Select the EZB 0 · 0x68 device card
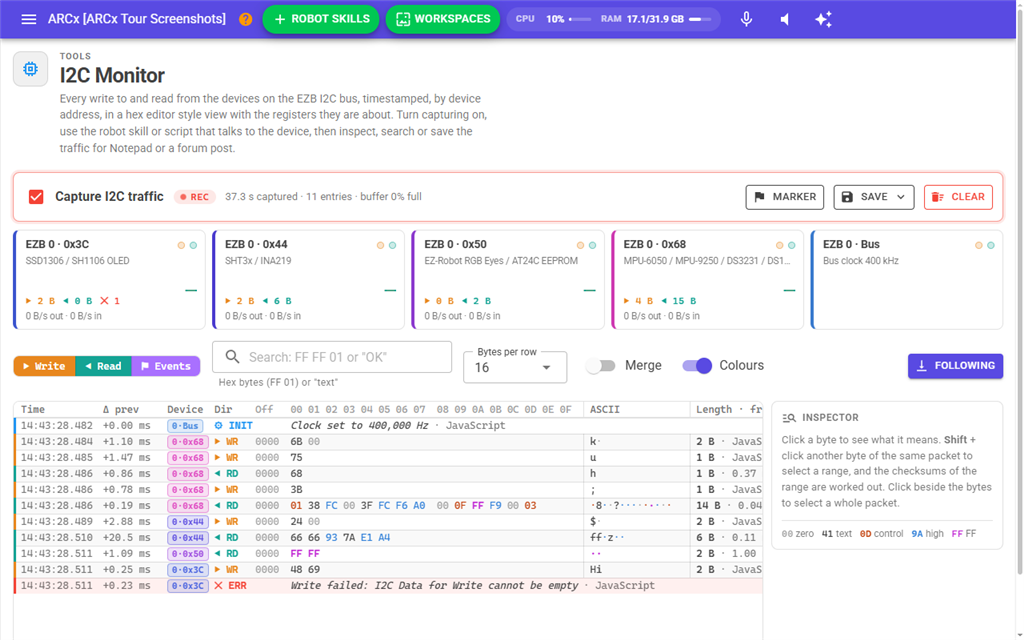This screenshot has width=1024, height=640. (707, 280)
